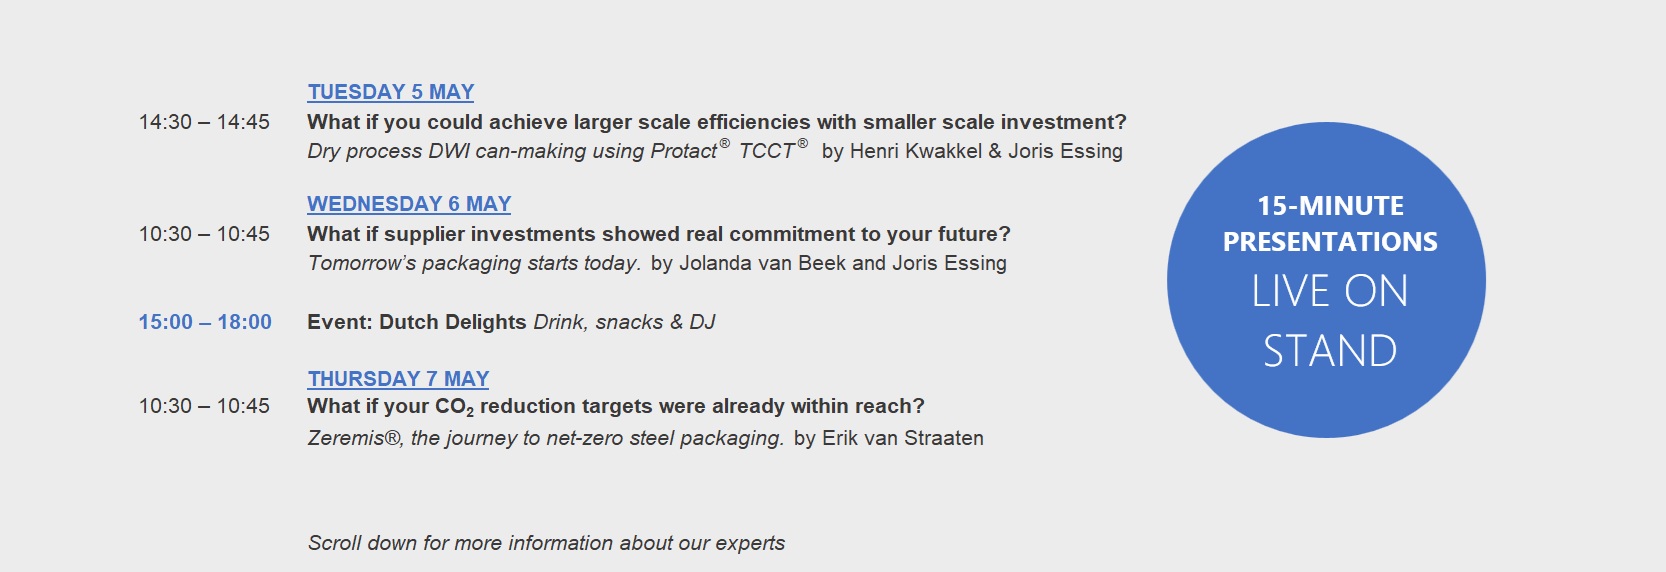Click Wednesday's 10:30 – 10:45 time slot
Screen dimensions: 1666x572
point(204,234)
